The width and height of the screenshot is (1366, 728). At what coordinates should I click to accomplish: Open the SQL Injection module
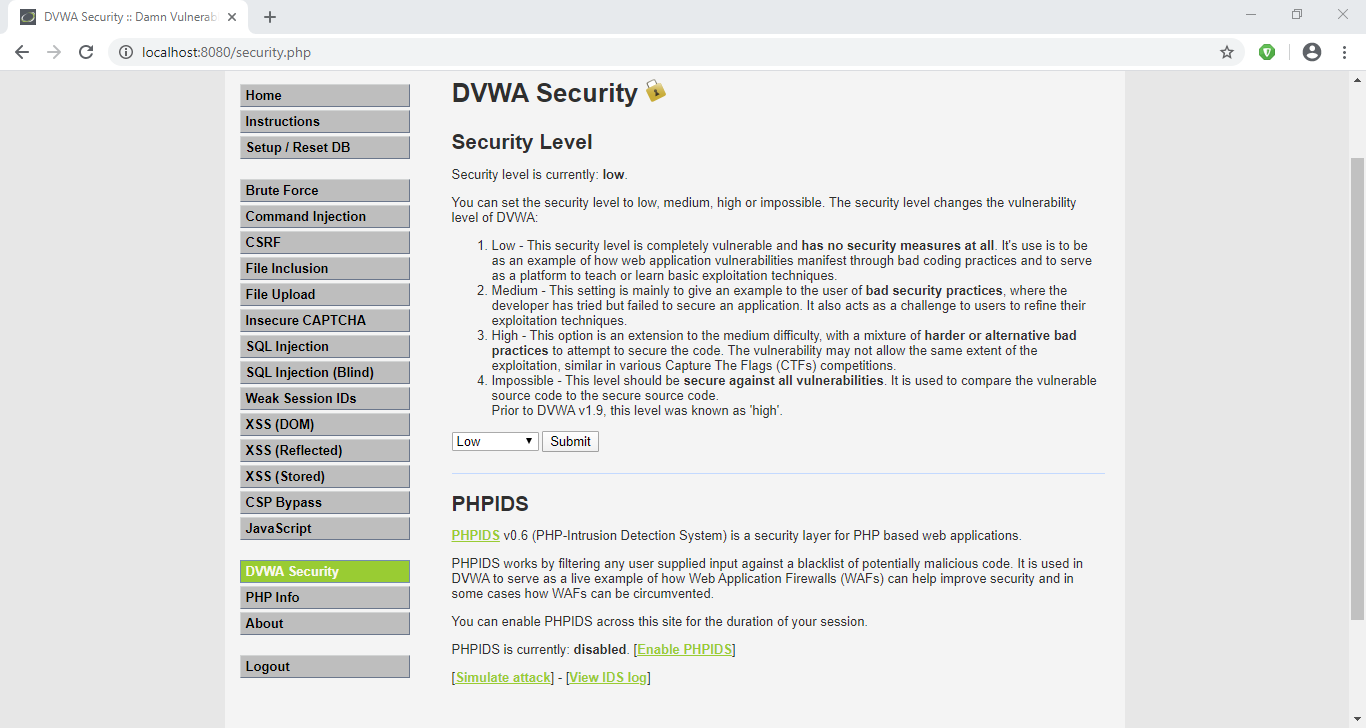click(325, 346)
